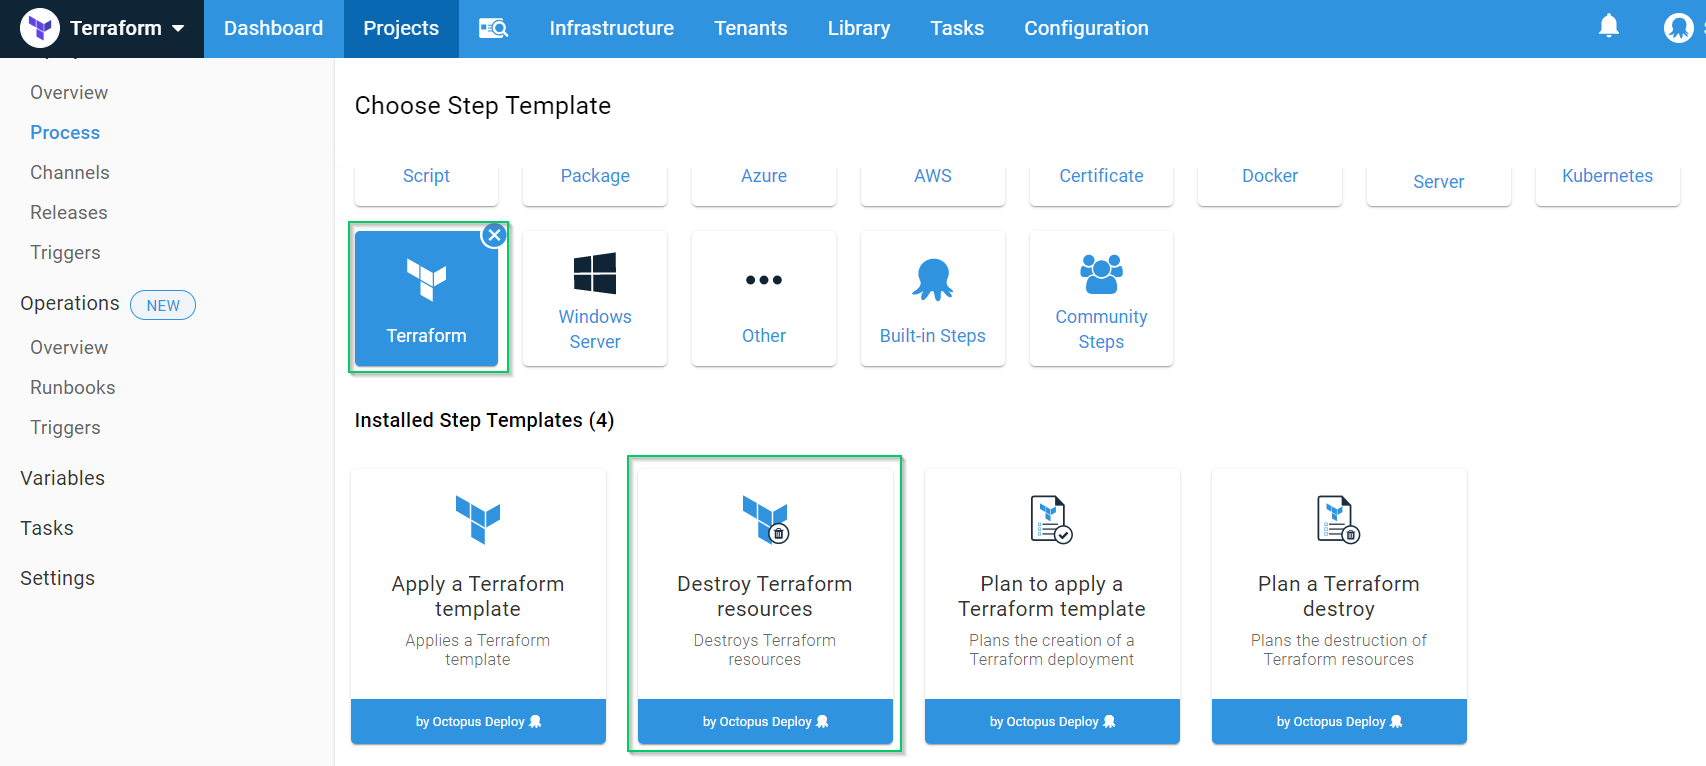Screen dimensions: 1706x766
Task: Filter templates by AWS category
Action: point(932,177)
